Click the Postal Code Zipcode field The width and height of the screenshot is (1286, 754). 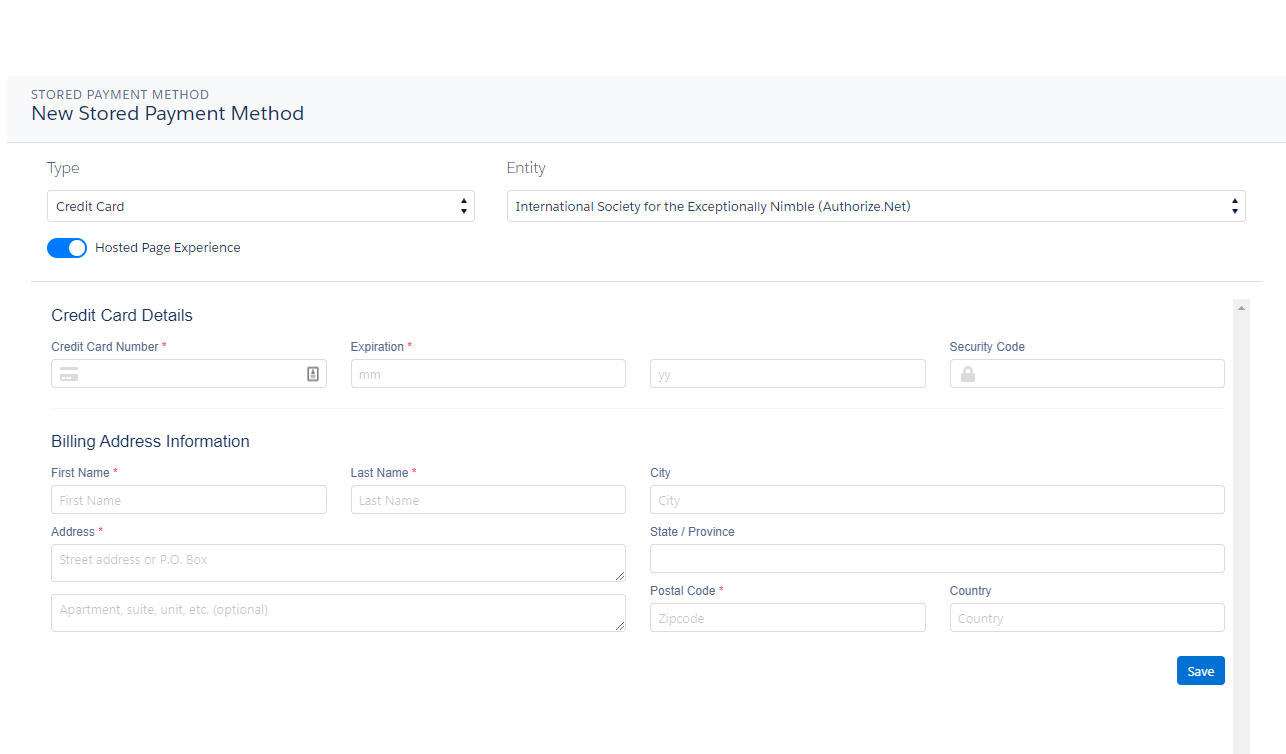(x=787, y=618)
